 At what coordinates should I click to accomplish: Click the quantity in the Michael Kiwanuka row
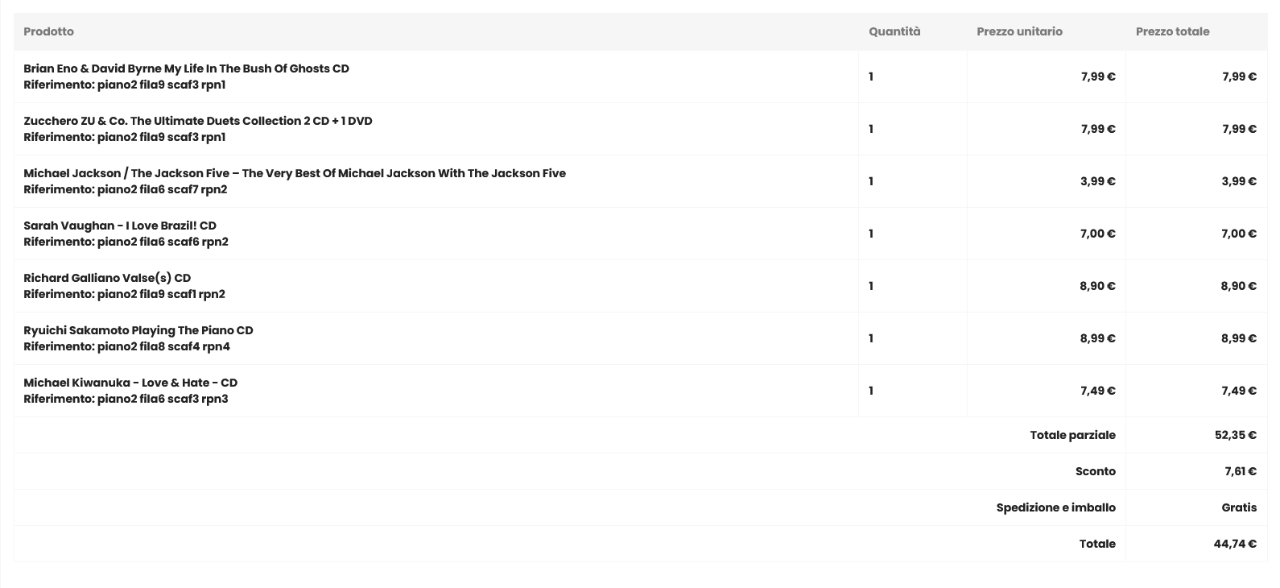tap(871, 390)
